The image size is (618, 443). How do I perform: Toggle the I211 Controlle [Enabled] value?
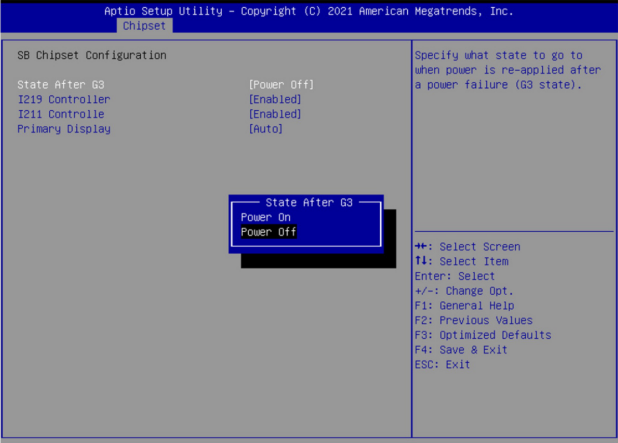(x=275, y=114)
